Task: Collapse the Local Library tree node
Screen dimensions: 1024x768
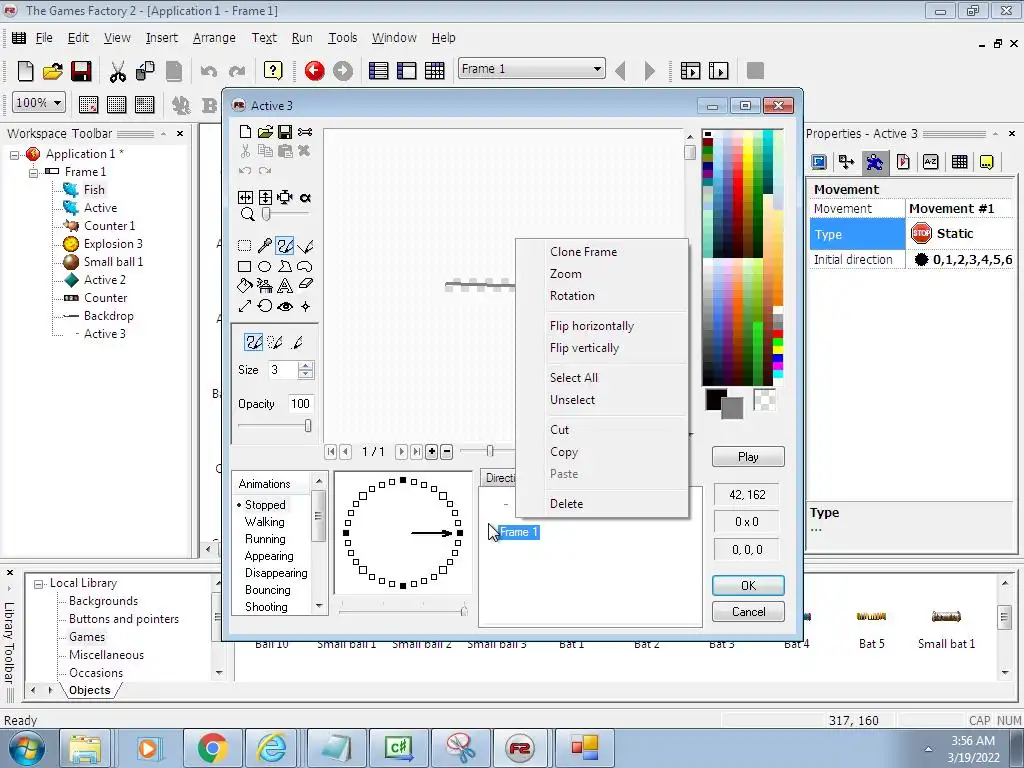Action: pyautogui.click(x=39, y=584)
